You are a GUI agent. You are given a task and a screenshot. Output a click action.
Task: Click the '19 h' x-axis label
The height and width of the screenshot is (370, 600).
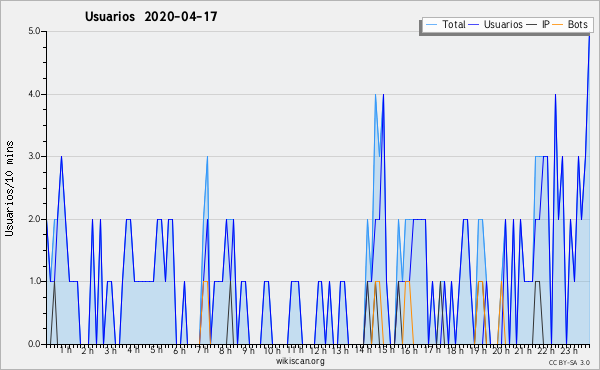click(x=478, y=351)
